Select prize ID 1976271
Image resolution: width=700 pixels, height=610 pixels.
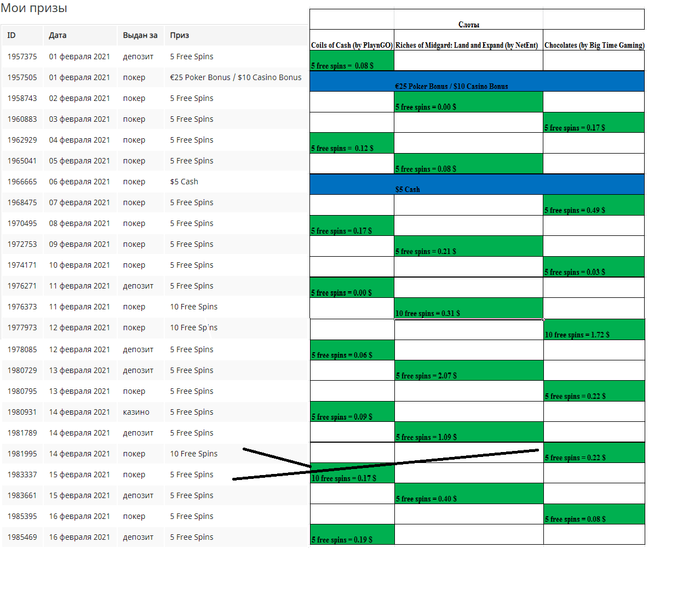pyautogui.click(x=22, y=286)
